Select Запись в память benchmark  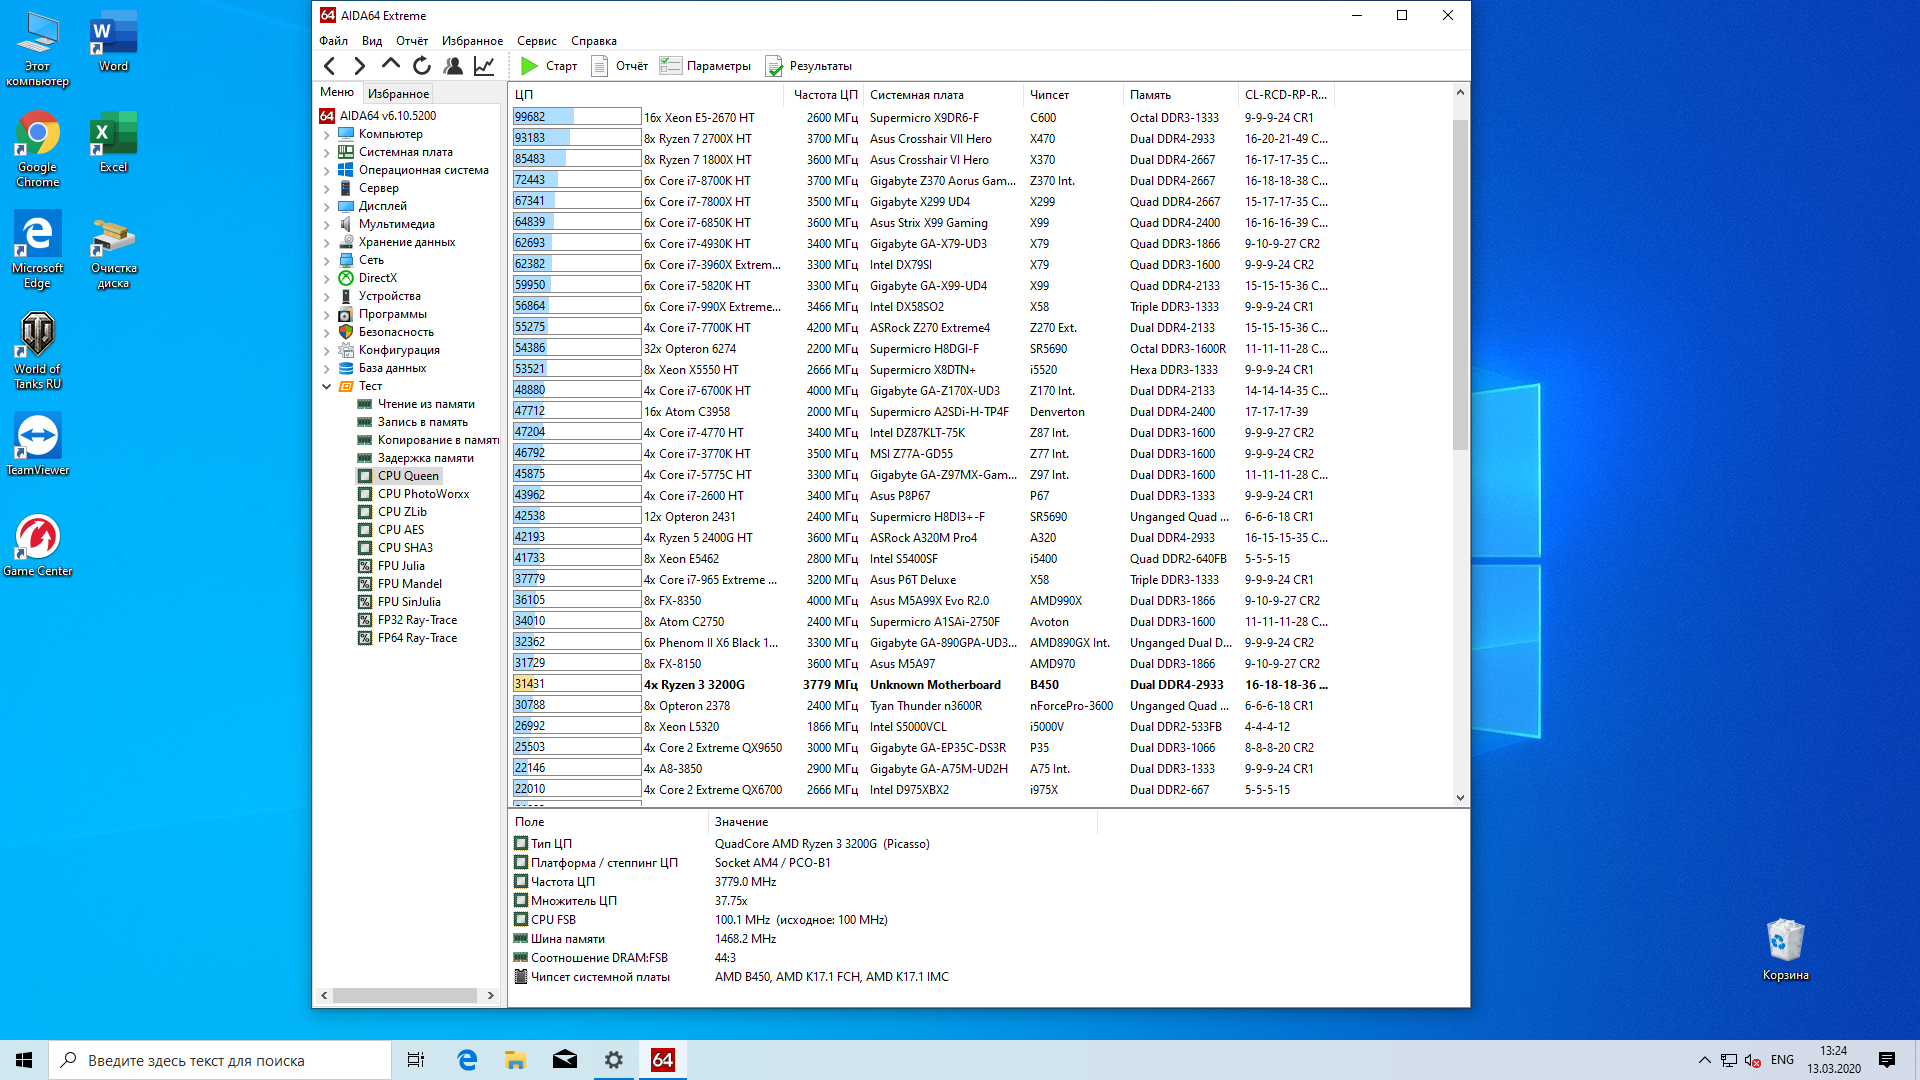click(x=423, y=422)
